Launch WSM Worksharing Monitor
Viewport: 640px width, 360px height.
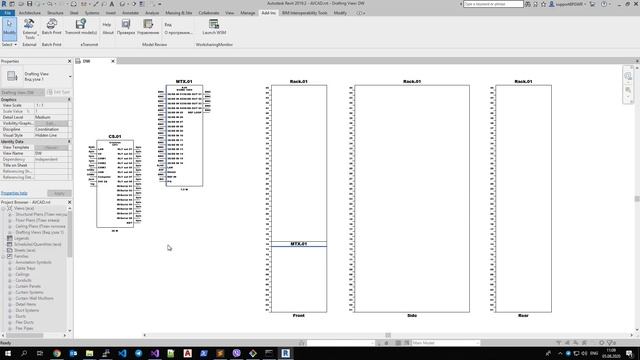(214, 27)
